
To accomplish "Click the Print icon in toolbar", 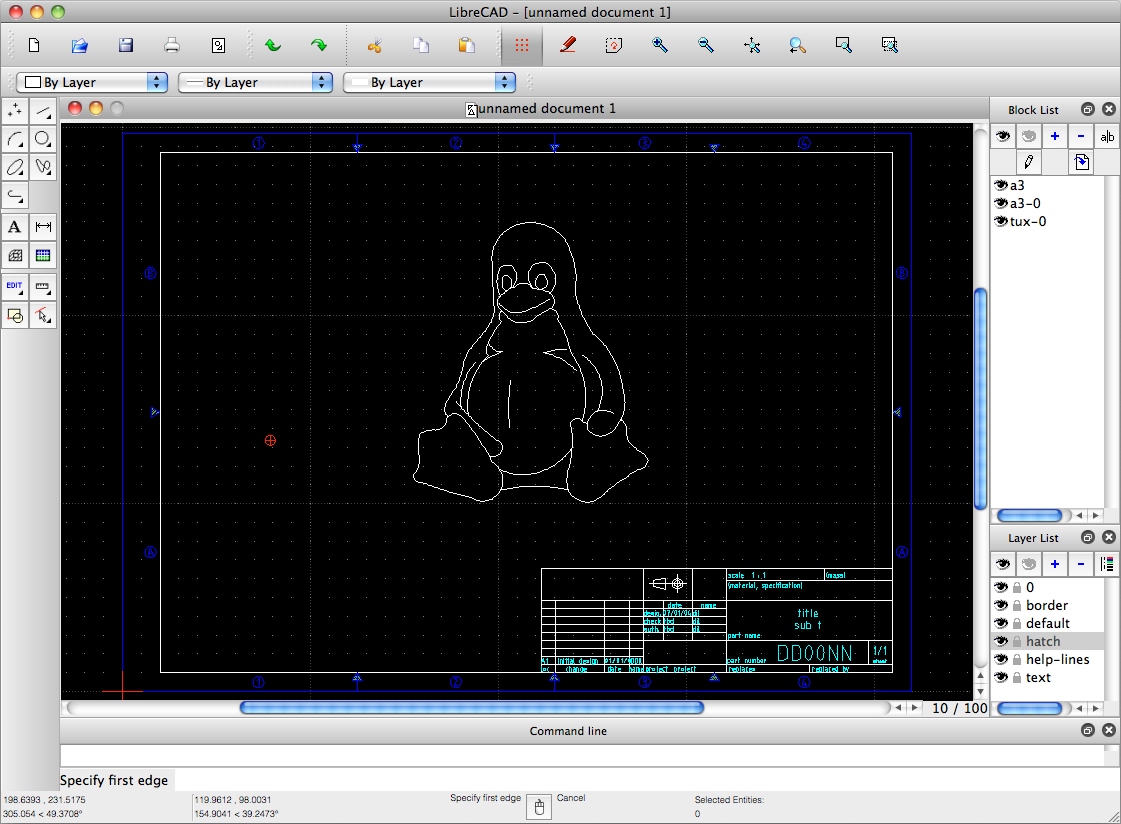I will pyautogui.click(x=172, y=45).
